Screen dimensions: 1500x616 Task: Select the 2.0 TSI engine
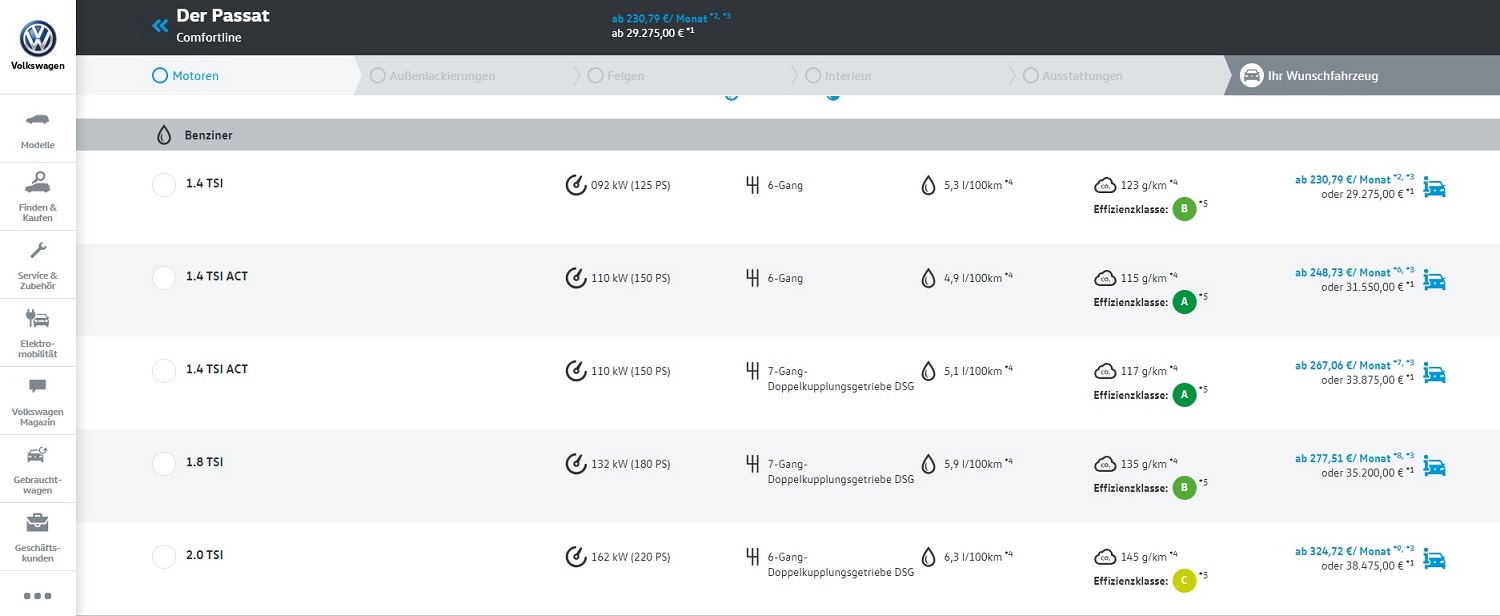click(164, 557)
